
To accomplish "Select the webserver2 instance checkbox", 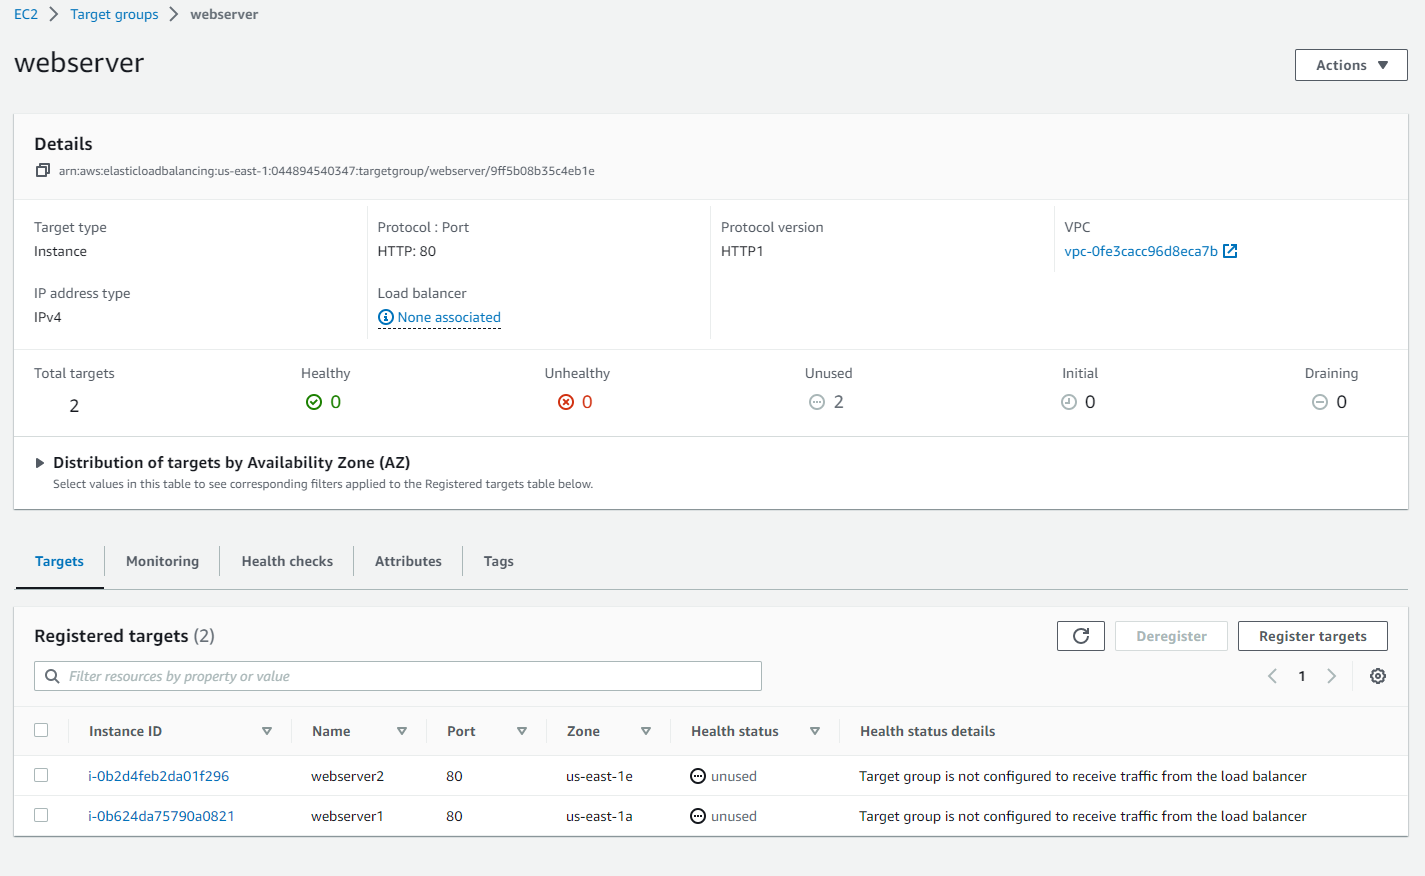I will (41, 775).
